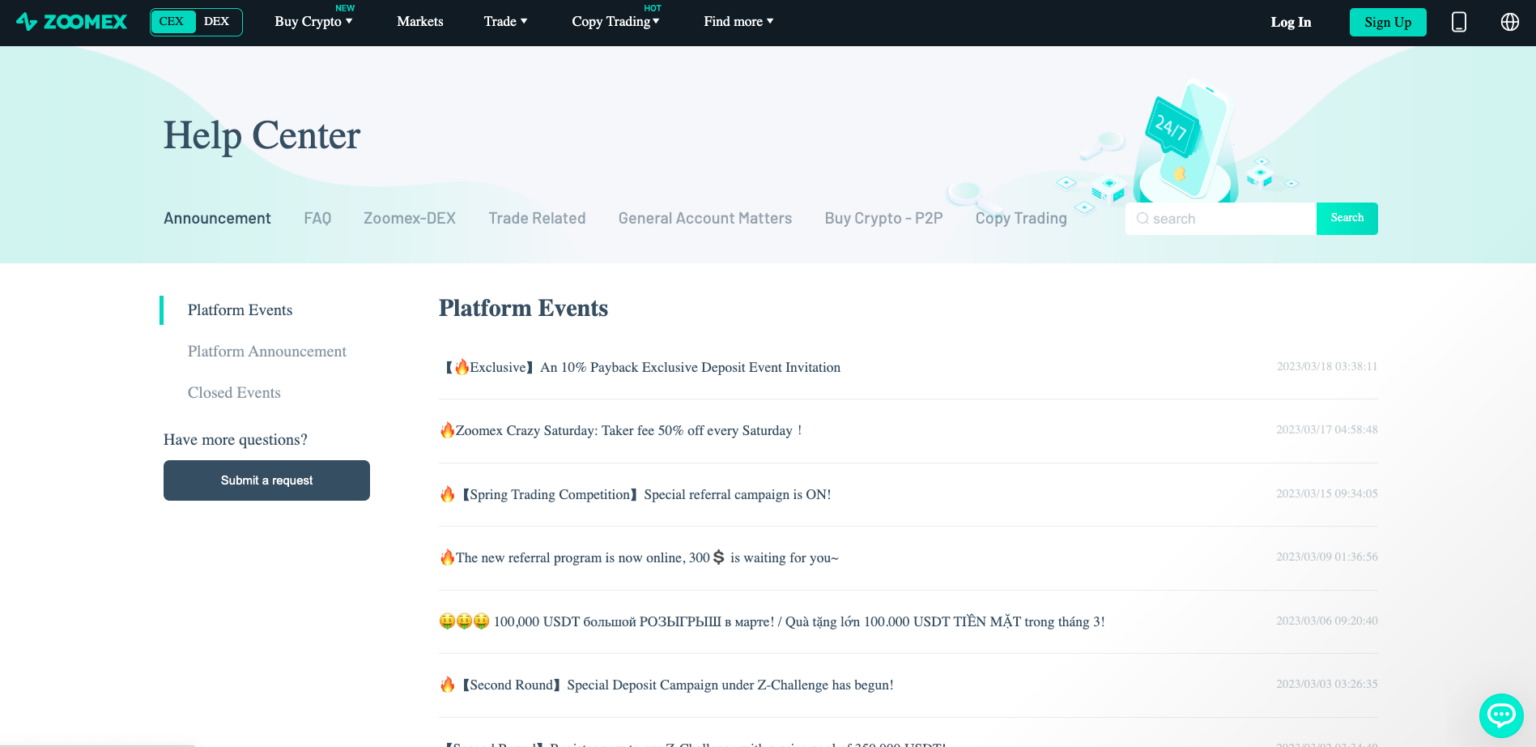Viewport: 1536px width, 747px height.
Task: Select the Announcement tab
Action: pyautogui.click(x=217, y=218)
